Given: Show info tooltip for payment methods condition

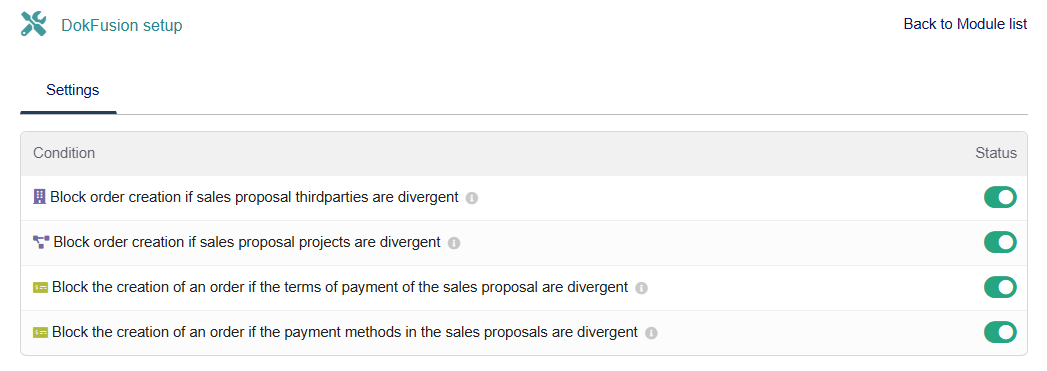Looking at the screenshot, I should [x=651, y=333].
